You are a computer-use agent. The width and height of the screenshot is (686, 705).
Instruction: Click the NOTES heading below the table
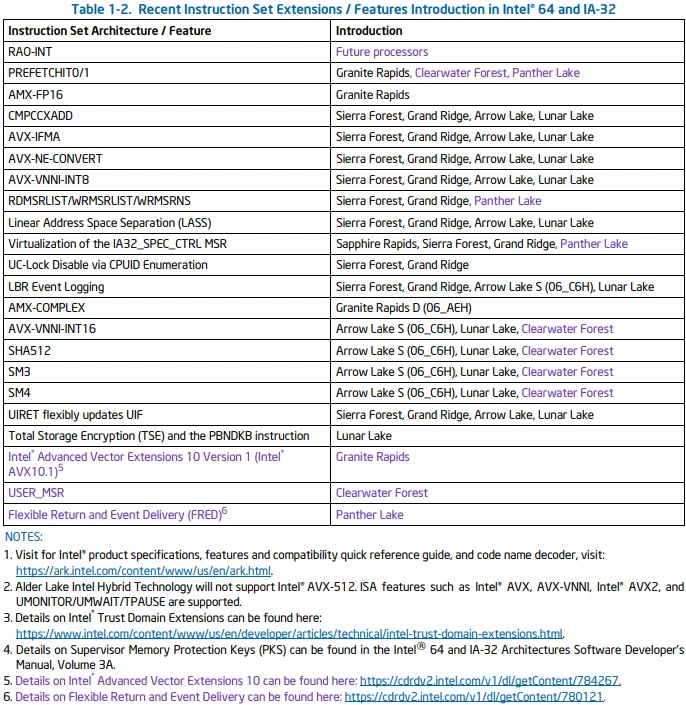[24, 536]
